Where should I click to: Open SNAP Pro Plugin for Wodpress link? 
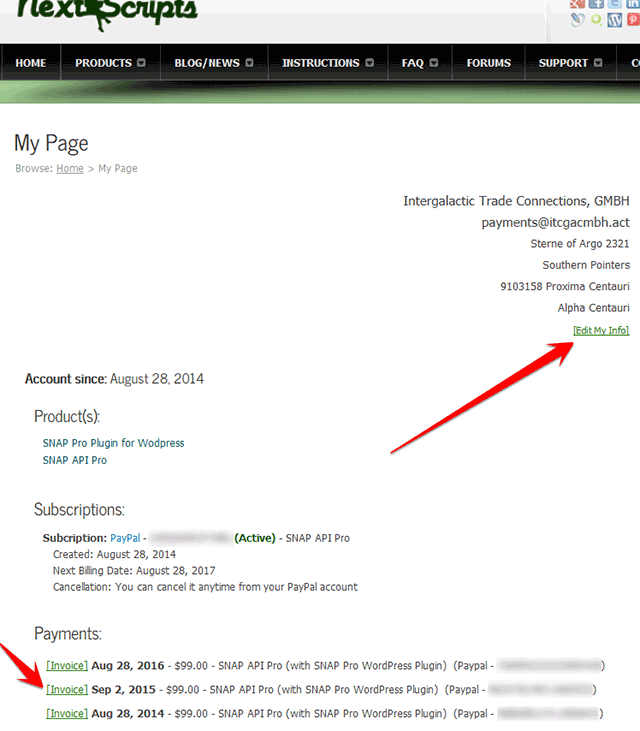[113, 443]
